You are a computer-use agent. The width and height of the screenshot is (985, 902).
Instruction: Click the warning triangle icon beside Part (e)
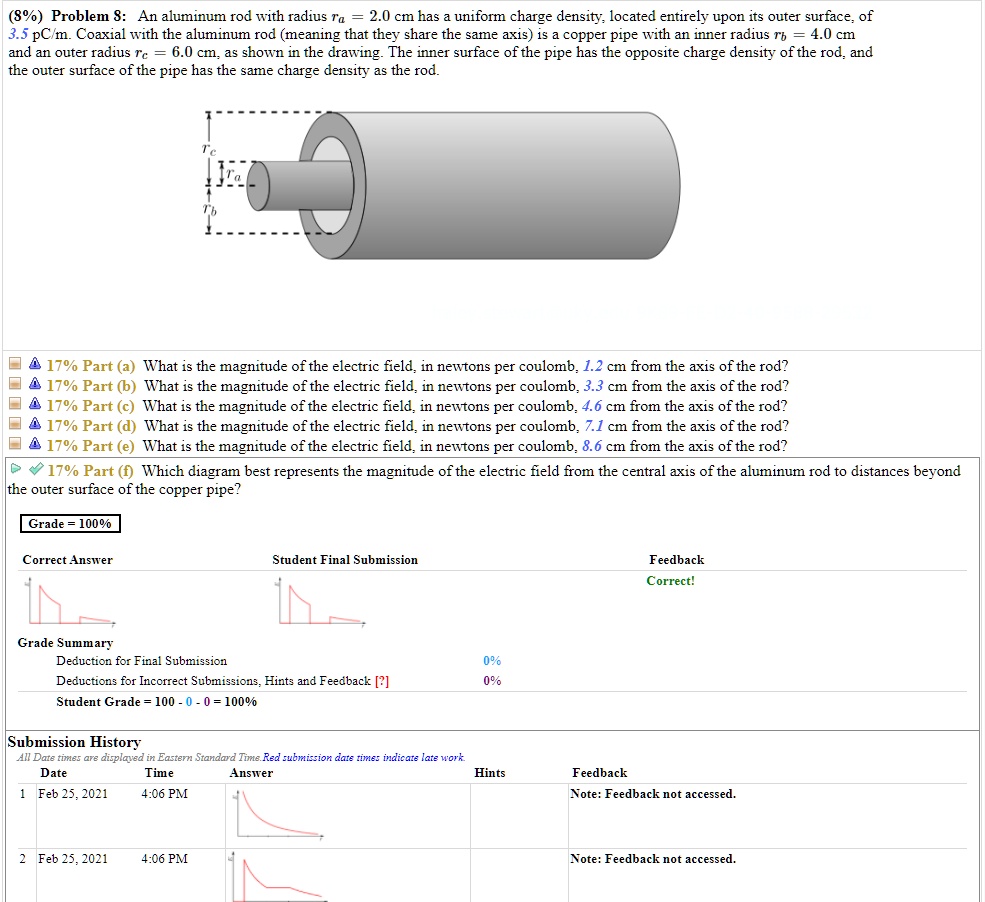click(34, 443)
